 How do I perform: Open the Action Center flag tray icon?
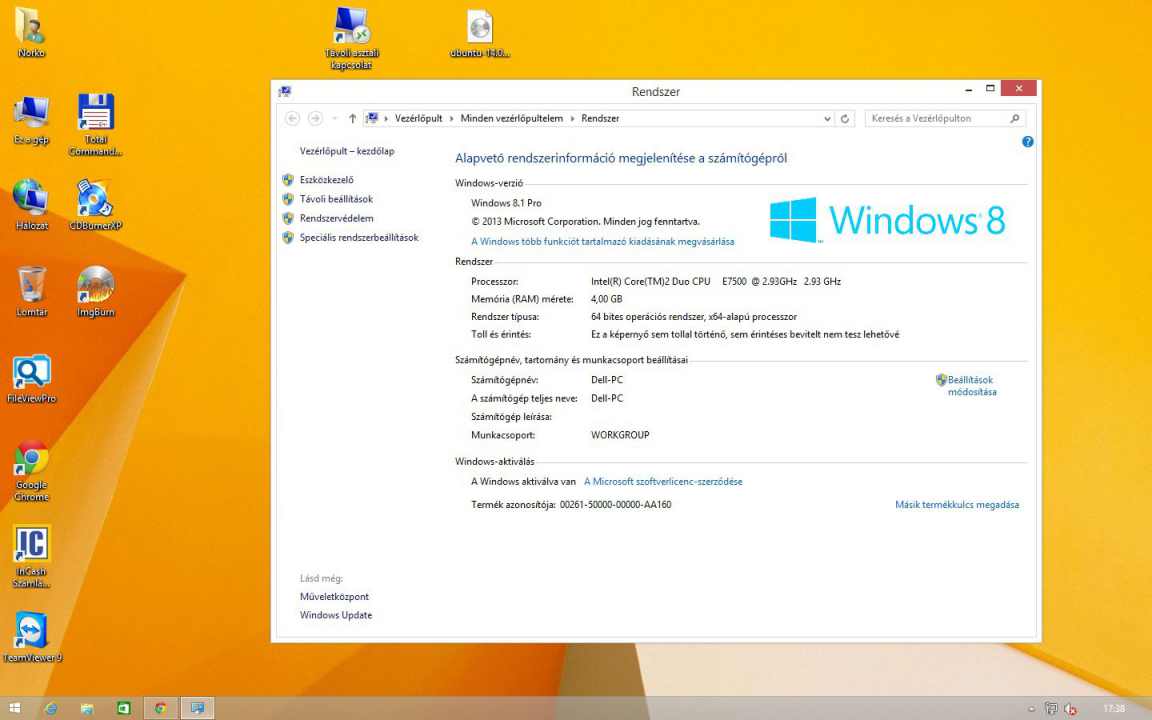pyautogui.click(x=1051, y=708)
